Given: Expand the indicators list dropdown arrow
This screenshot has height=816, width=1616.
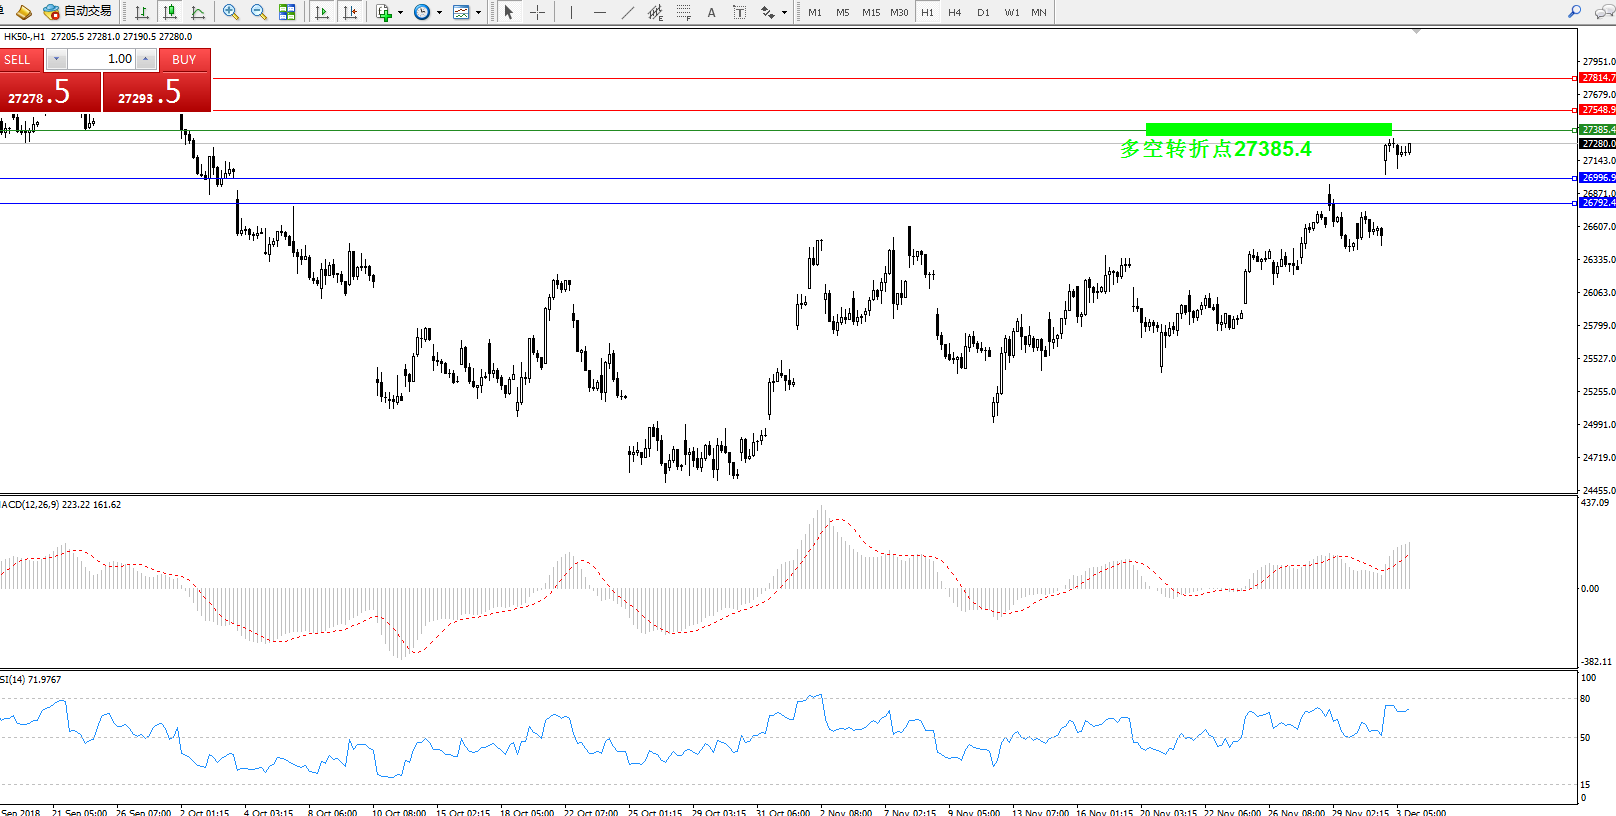Looking at the screenshot, I should pos(400,13).
